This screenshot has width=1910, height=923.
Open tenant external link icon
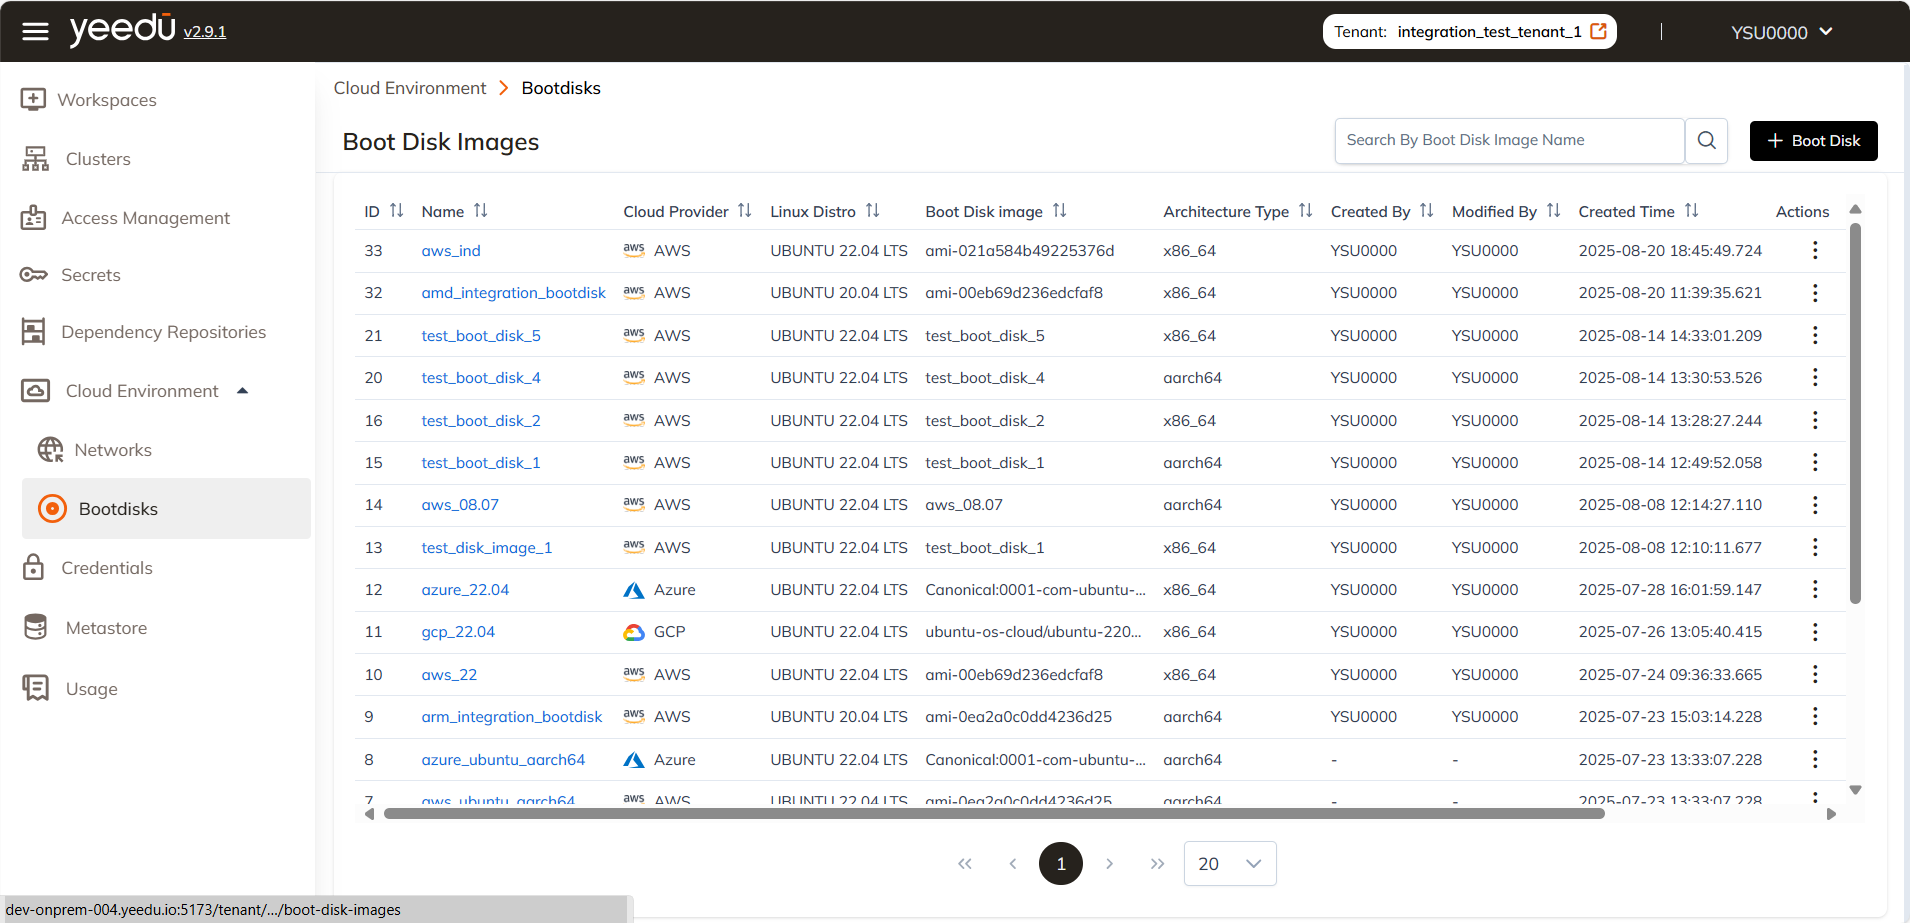tap(1598, 31)
